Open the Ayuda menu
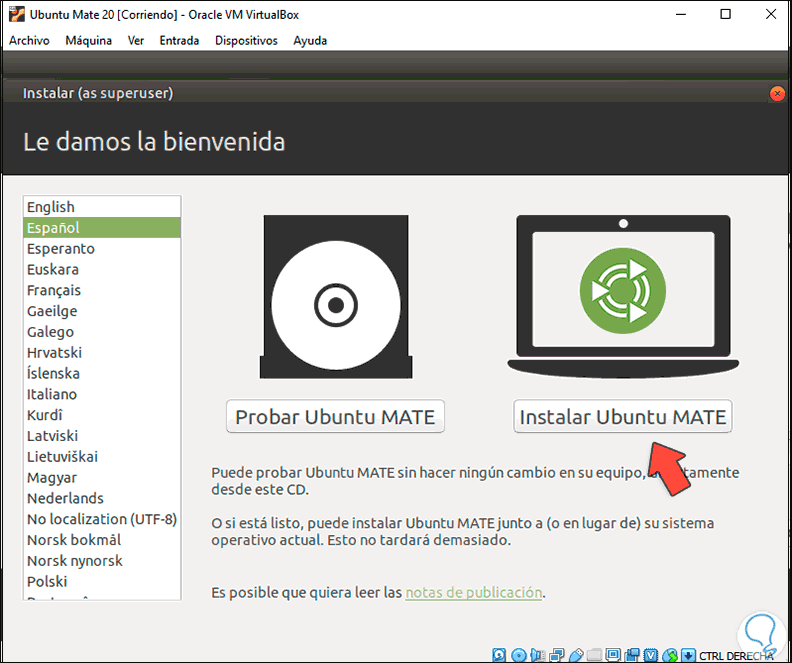The image size is (792, 663). tap(310, 40)
